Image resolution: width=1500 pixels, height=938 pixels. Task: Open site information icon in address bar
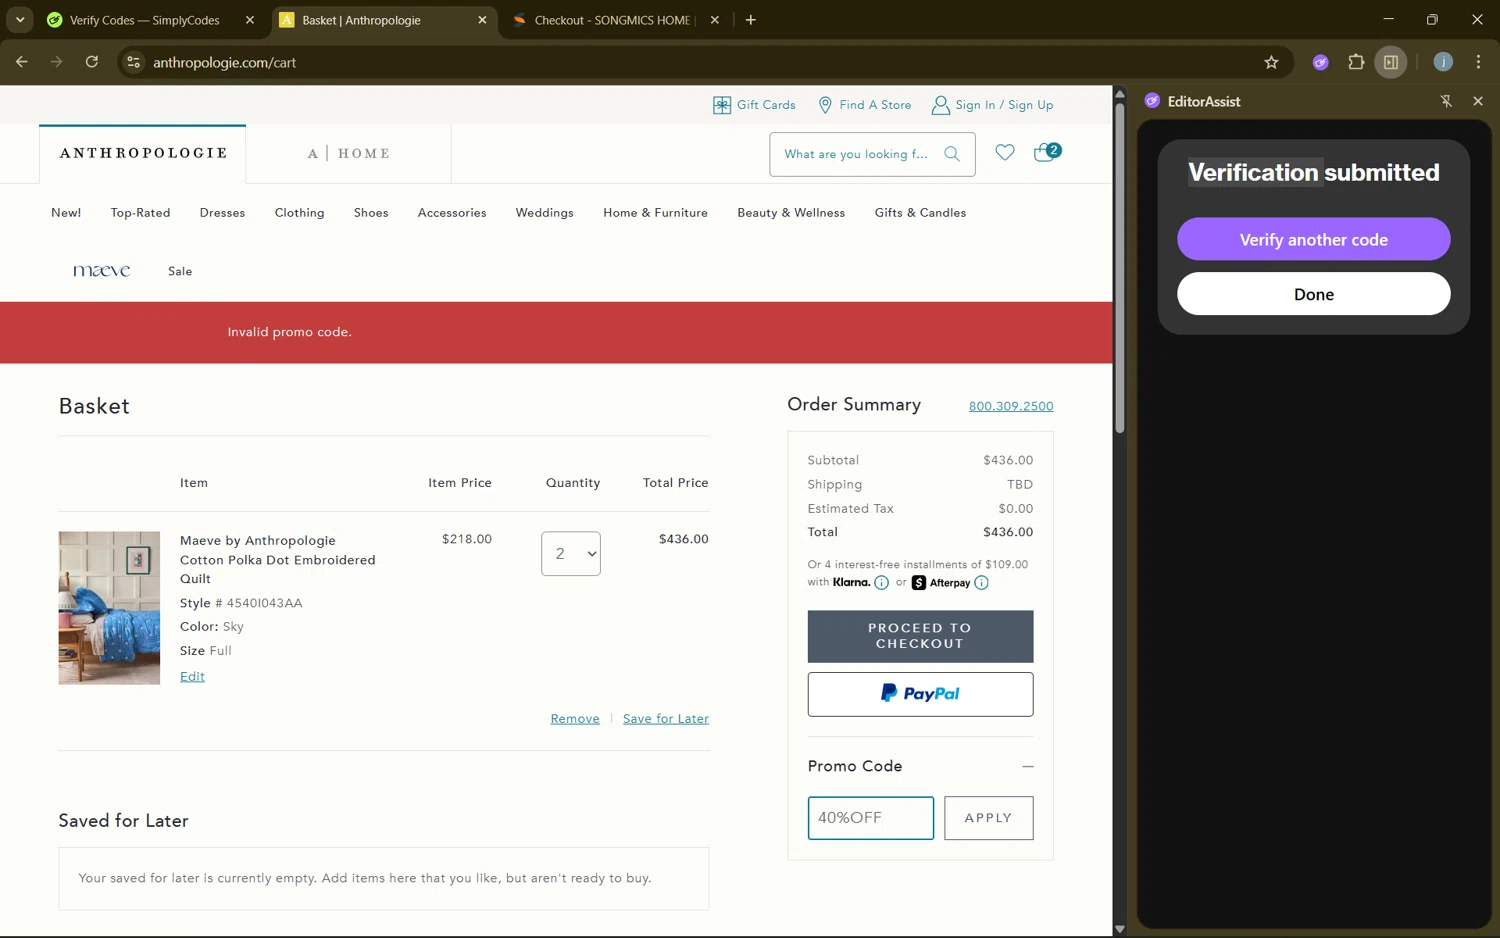point(133,62)
